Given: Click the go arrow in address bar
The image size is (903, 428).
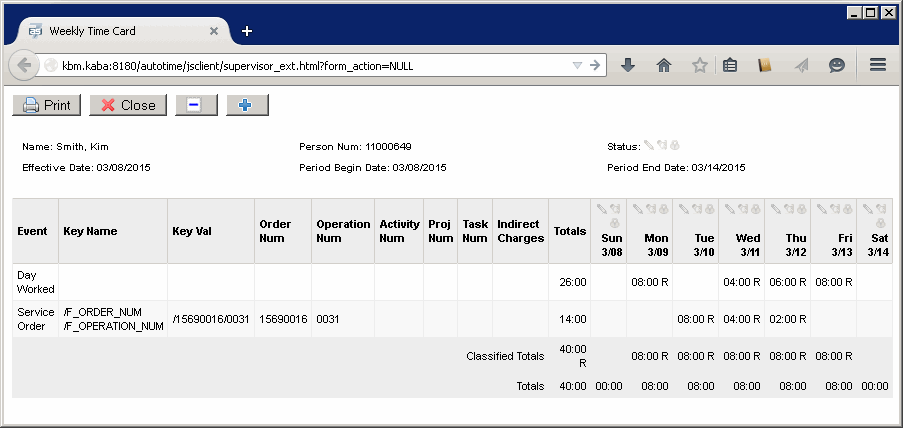Looking at the screenshot, I should click(594, 66).
